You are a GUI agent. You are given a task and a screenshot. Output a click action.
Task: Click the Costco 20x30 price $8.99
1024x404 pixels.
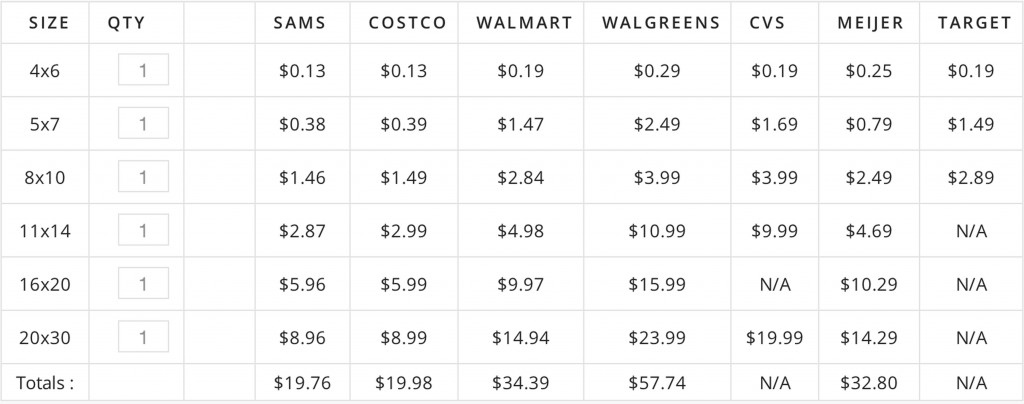tap(404, 337)
